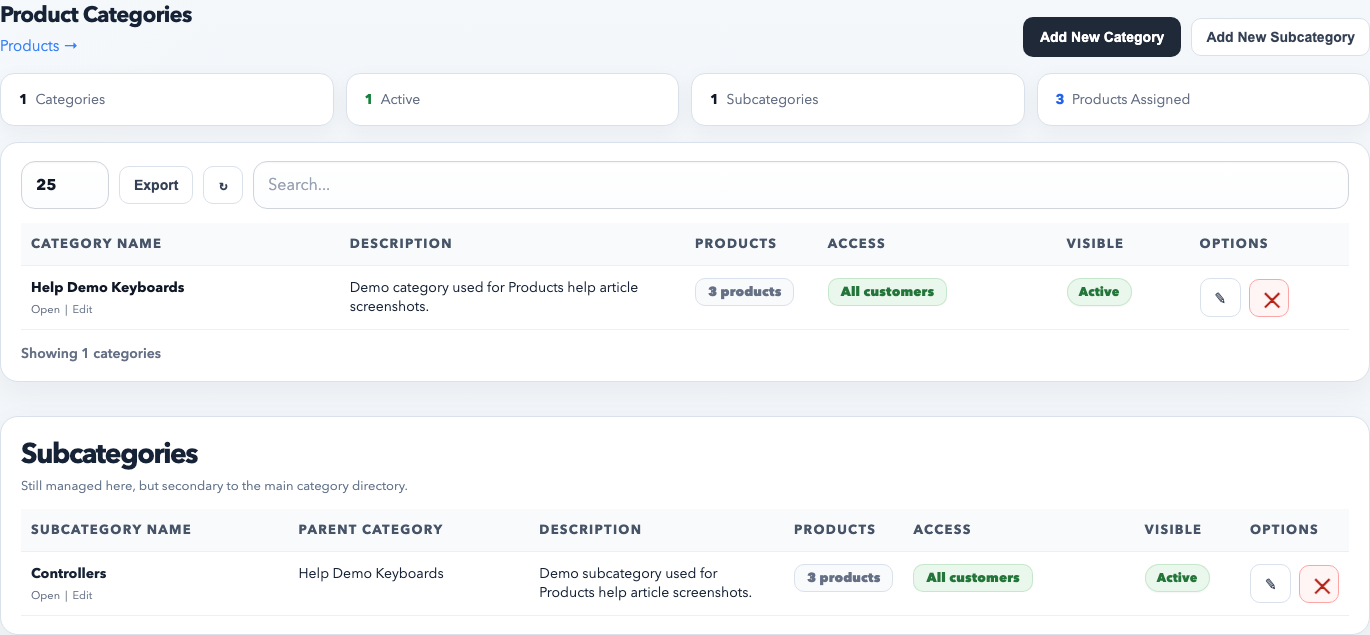The width and height of the screenshot is (1370, 635).
Task: Delete Controllers subcategory with red X
Action: click(x=1319, y=584)
